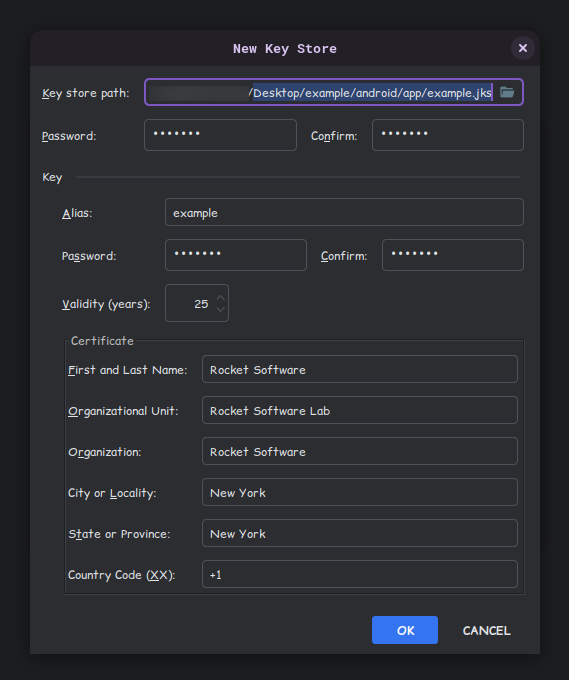Edit the State or Province field
The height and width of the screenshot is (680, 569).
[x=360, y=533]
